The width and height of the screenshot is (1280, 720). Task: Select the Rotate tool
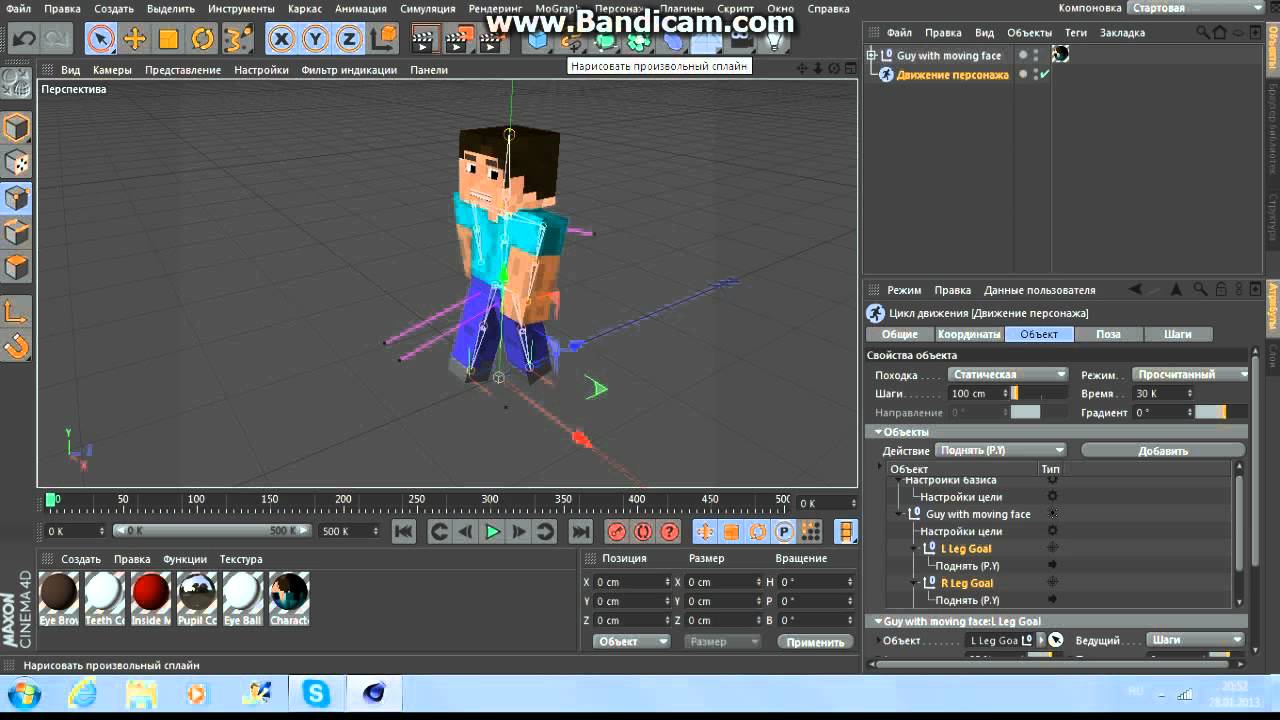click(202, 40)
